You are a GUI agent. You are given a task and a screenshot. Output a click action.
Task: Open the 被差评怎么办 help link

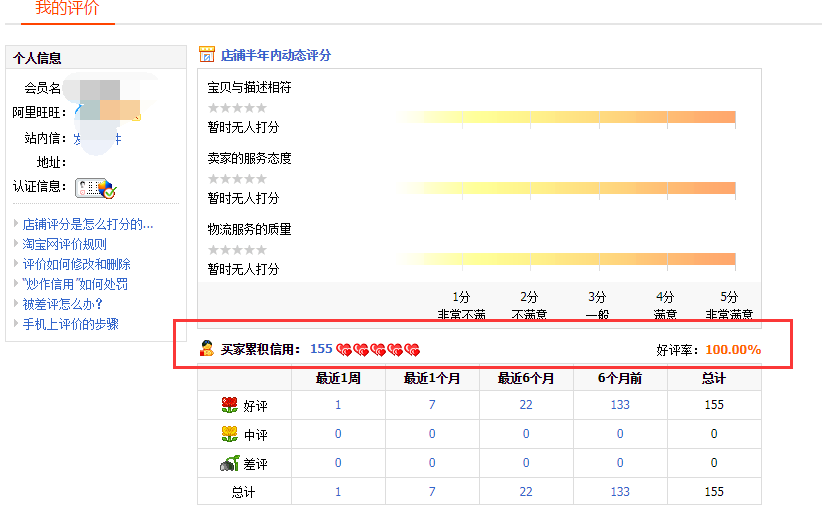click(63, 304)
